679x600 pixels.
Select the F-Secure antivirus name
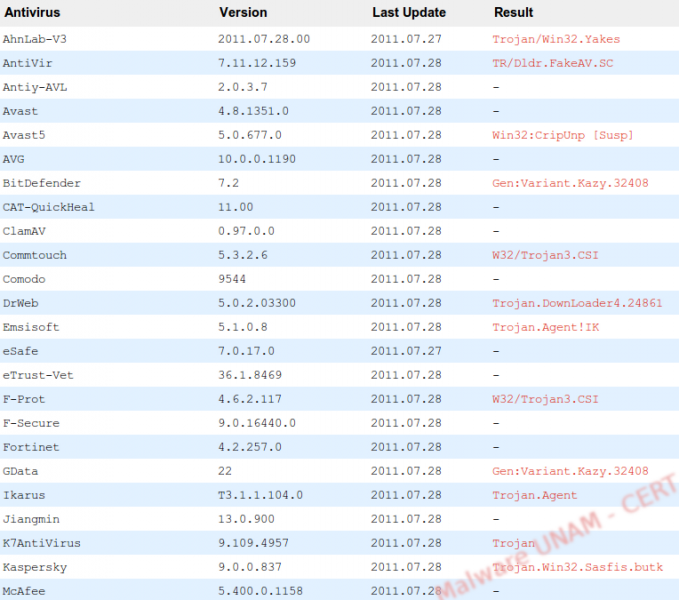point(31,423)
